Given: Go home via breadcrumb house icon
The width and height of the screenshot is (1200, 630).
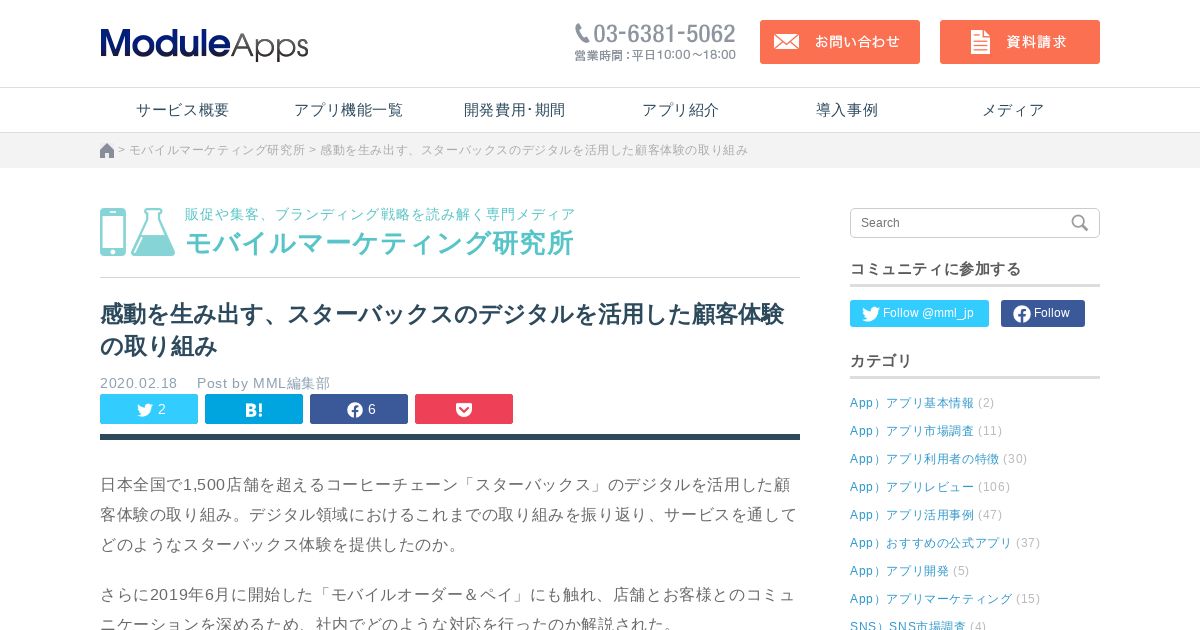Looking at the screenshot, I should click(107, 150).
